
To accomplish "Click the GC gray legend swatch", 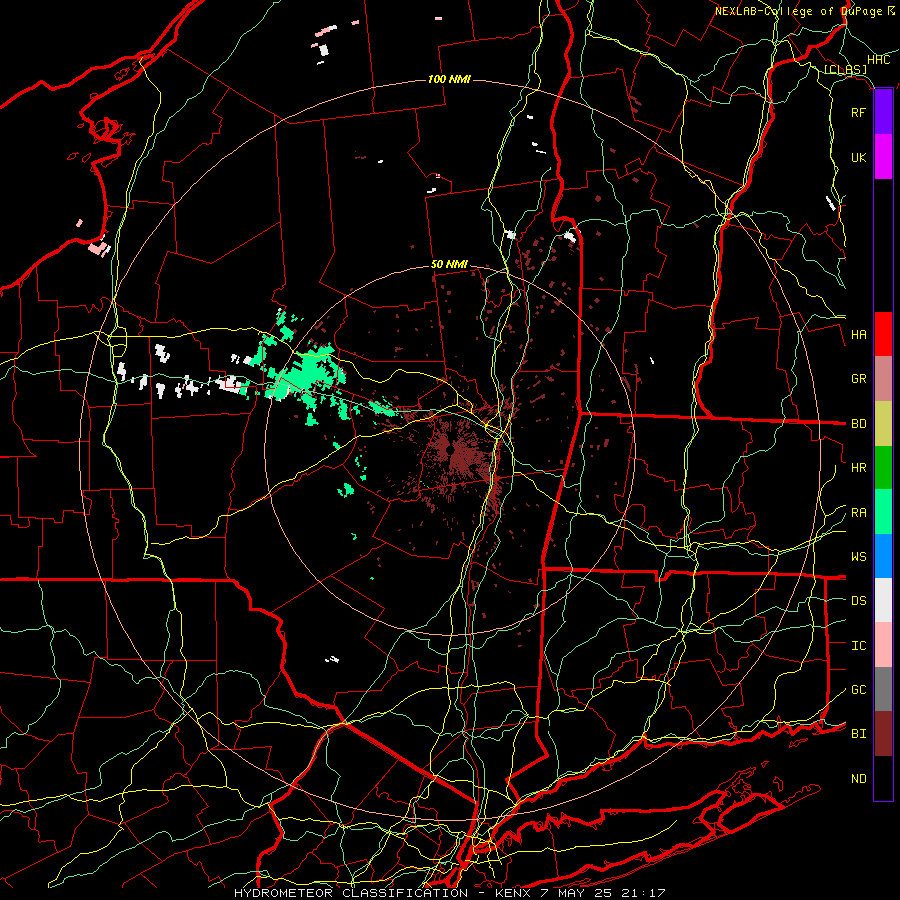I will [x=883, y=689].
